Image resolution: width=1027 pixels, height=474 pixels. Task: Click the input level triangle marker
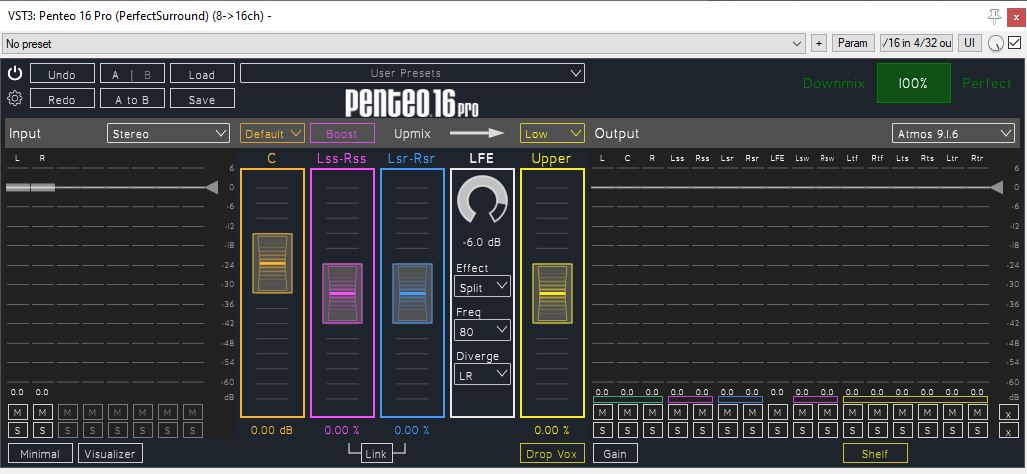(x=211, y=187)
